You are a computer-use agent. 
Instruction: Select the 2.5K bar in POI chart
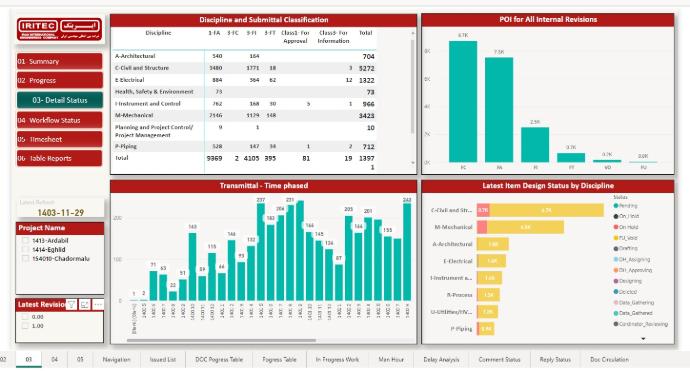535,145
